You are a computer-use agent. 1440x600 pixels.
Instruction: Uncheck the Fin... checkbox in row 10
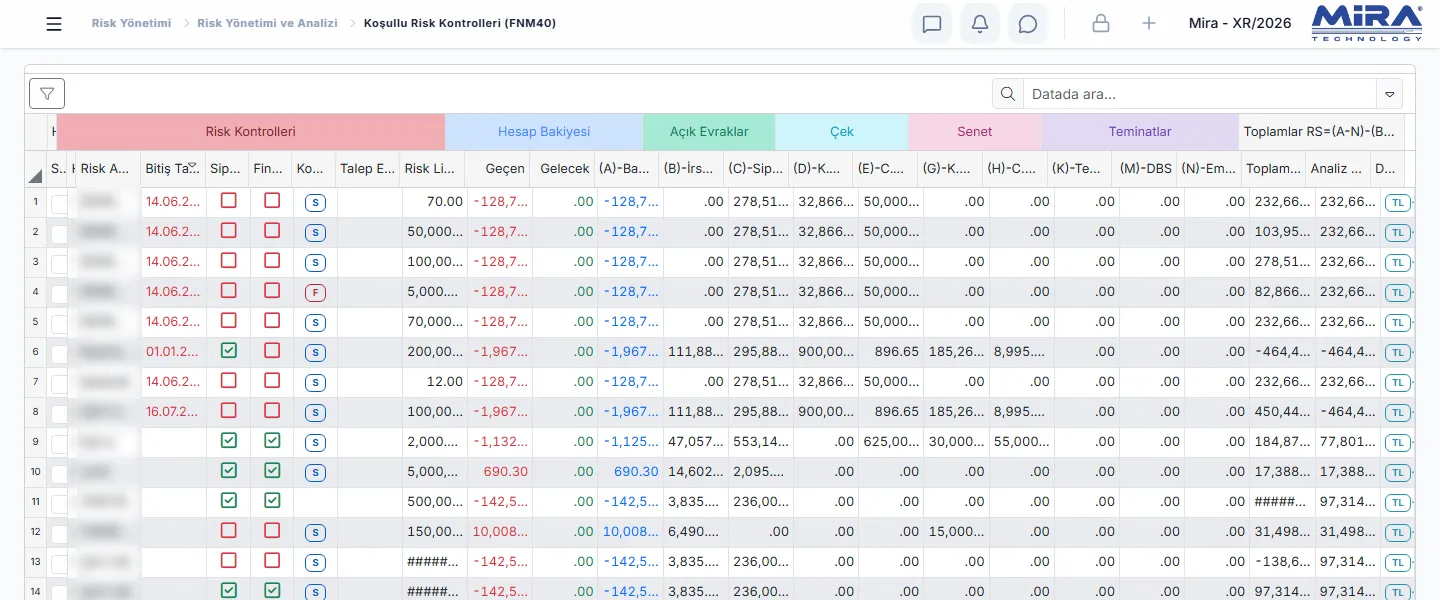[272, 470]
